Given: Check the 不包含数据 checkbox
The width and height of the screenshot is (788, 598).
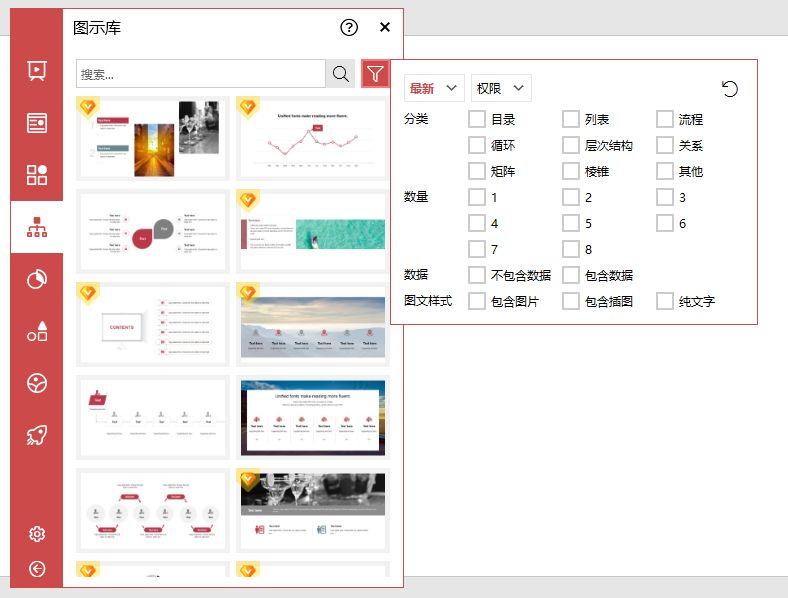Looking at the screenshot, I should (x=476, y=275).
